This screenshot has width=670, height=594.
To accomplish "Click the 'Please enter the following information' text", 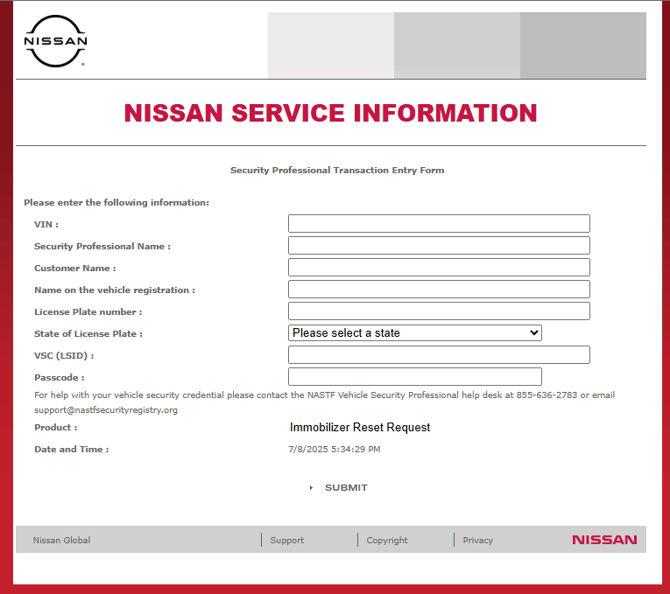I will click(x=117, y=203).
